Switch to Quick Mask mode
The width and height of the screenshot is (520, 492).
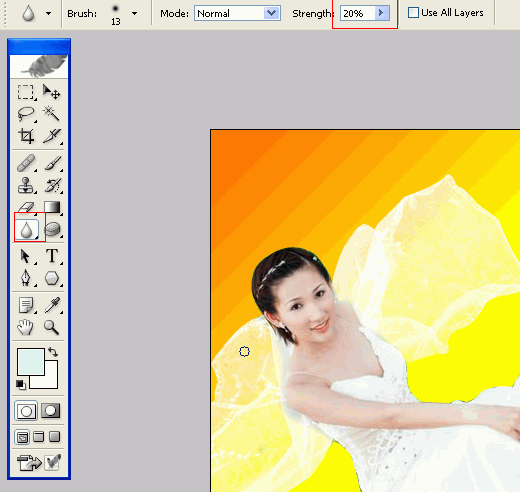point(50,411)
